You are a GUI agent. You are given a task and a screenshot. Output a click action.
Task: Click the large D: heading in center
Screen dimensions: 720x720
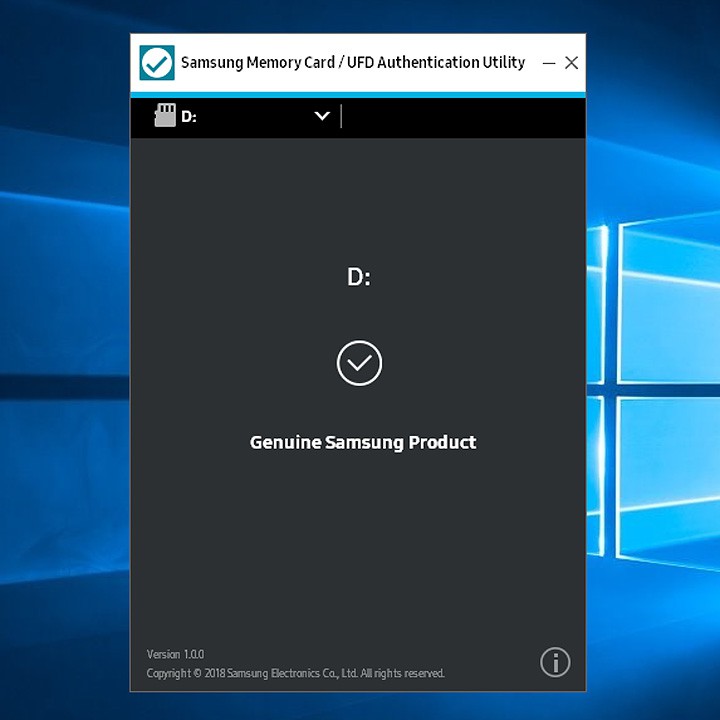pyautogui.click(x=359, y=277)
